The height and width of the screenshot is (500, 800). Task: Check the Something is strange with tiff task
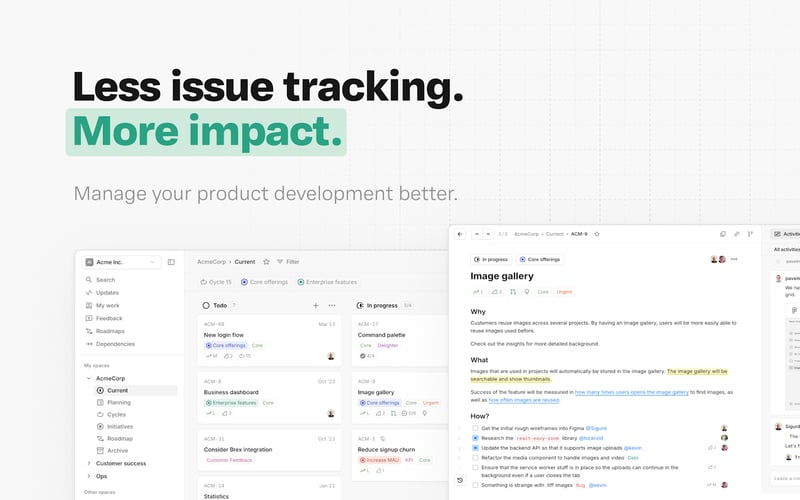pos(475,485)
